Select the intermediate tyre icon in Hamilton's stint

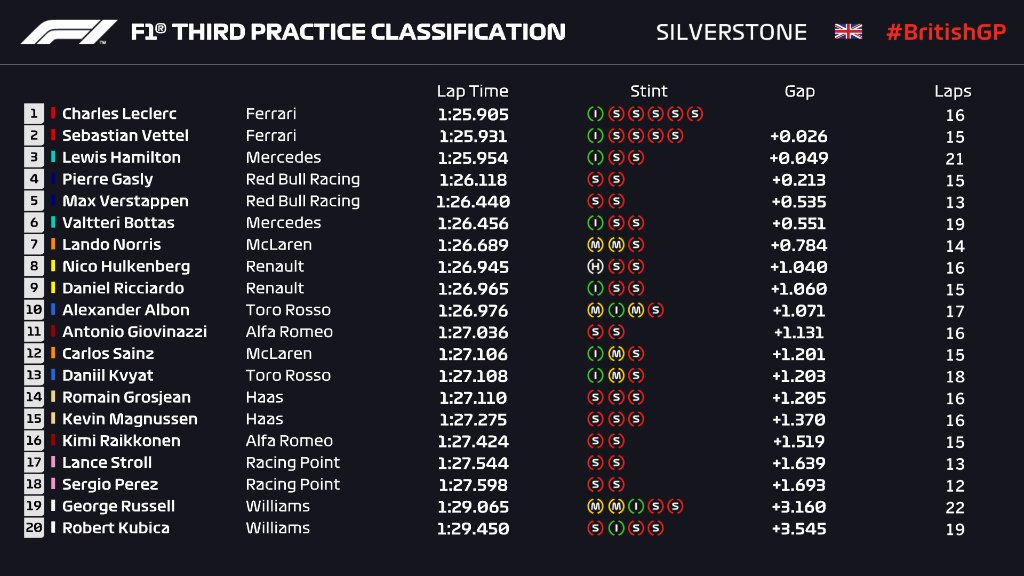point(594,158)
